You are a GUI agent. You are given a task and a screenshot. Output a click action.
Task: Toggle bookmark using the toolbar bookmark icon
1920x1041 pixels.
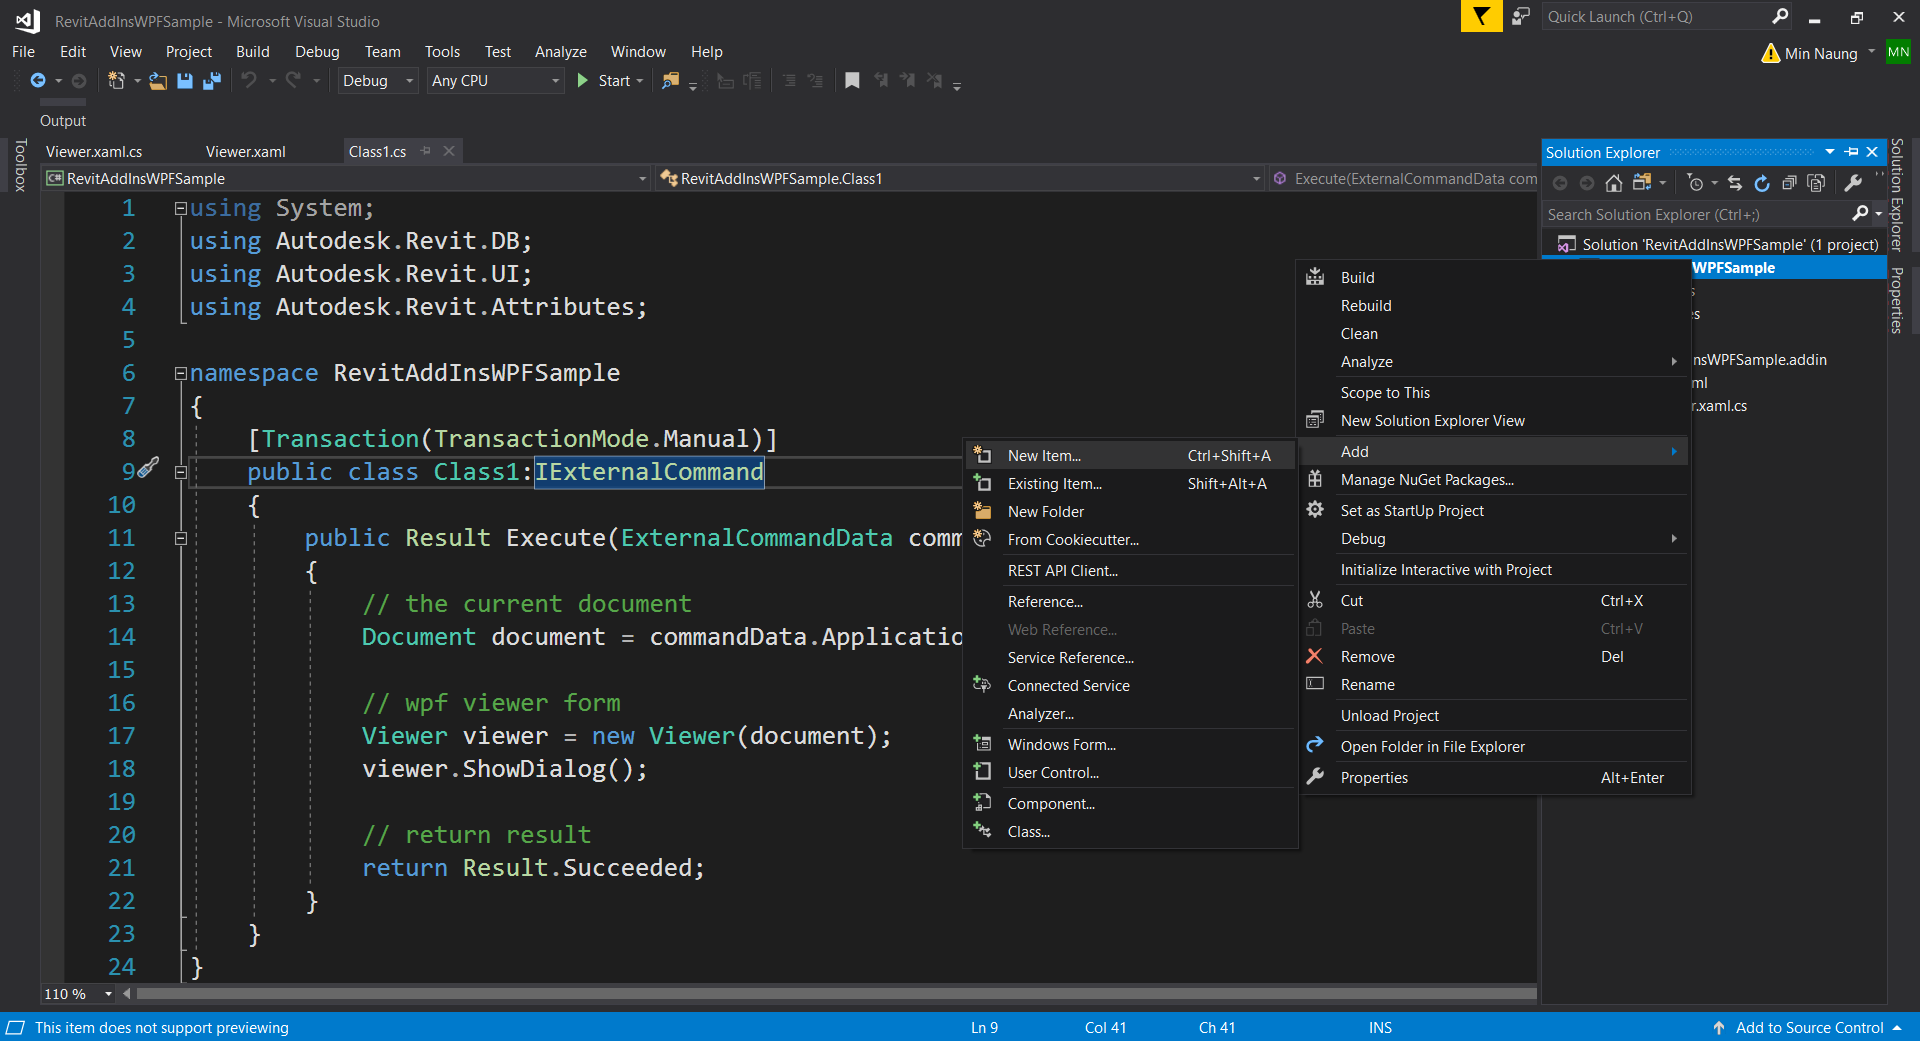[x=852, y=81]
